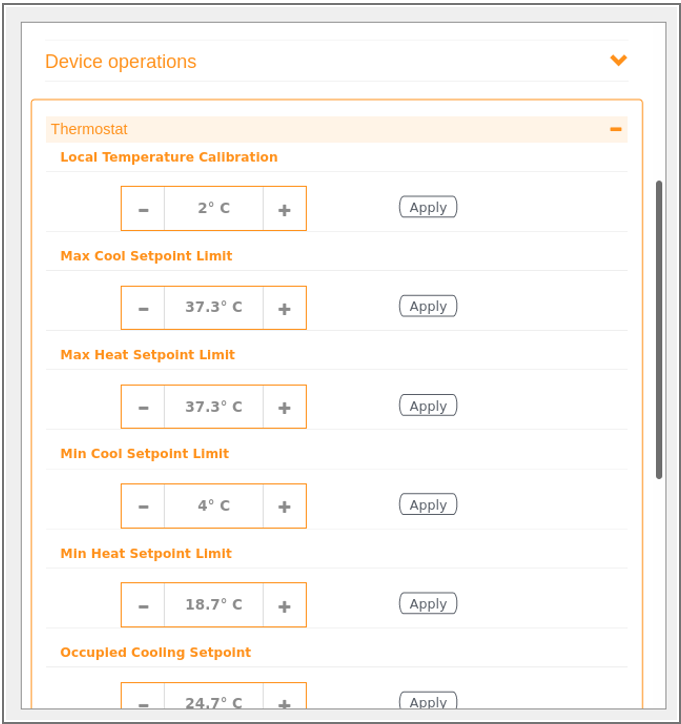Click the vertical scrollbar thumb

[x=659, y=330]
